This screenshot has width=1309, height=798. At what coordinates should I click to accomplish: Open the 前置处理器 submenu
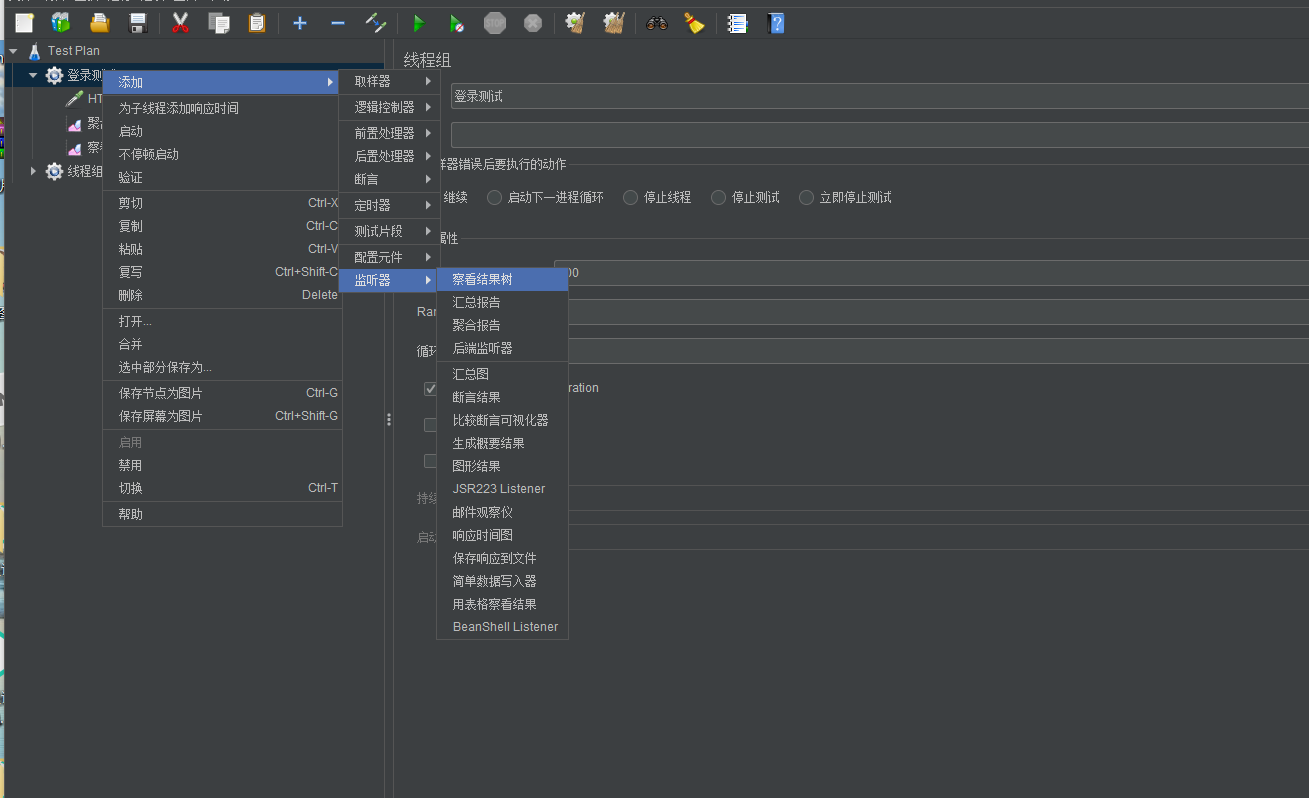click(390, 133)
